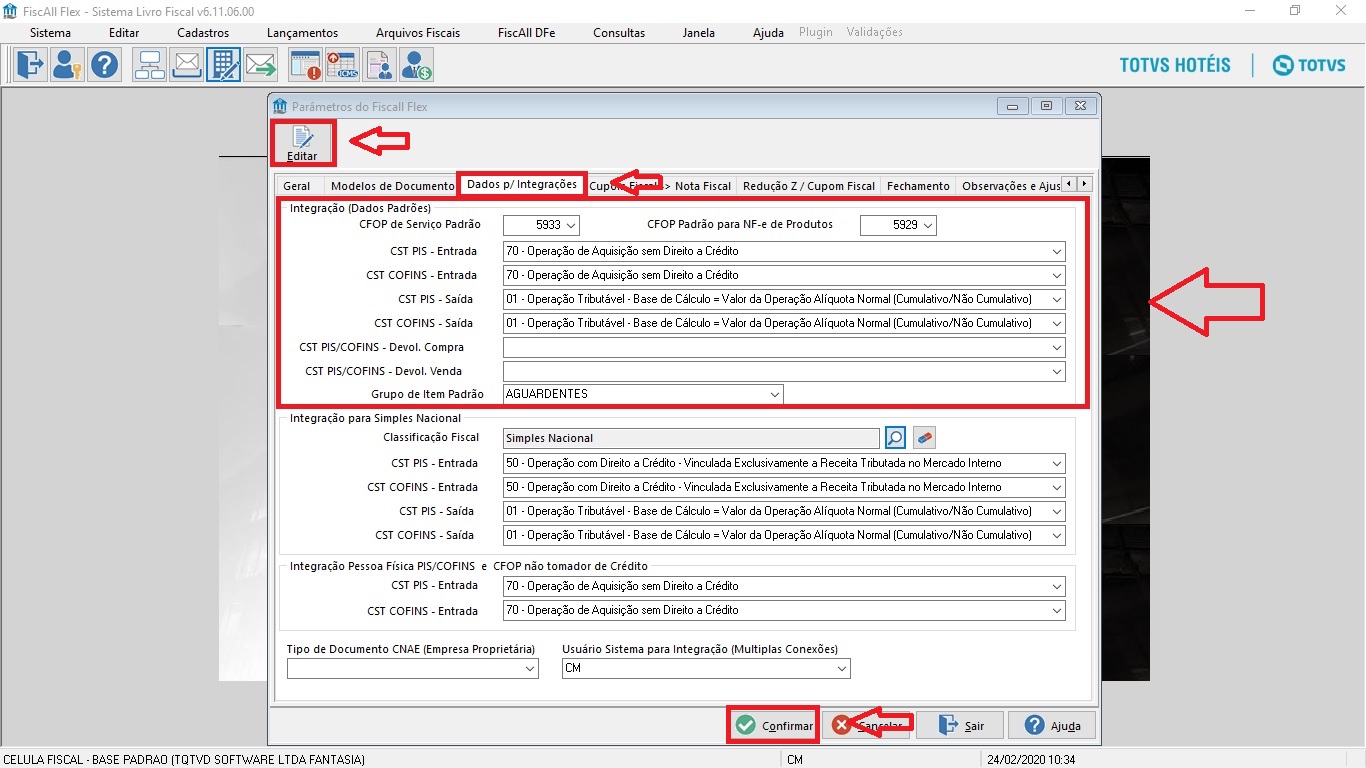Viewport: 1366px width, 768px height.
Task: Open the Consultas menu
Action: (619, 33)
